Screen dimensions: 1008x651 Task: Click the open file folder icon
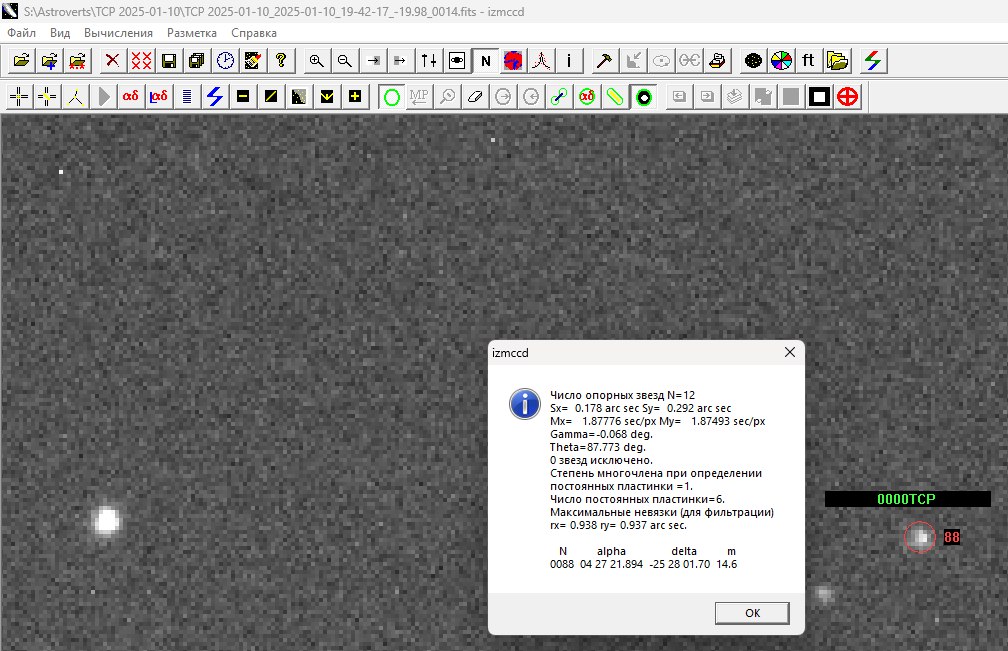21,61
